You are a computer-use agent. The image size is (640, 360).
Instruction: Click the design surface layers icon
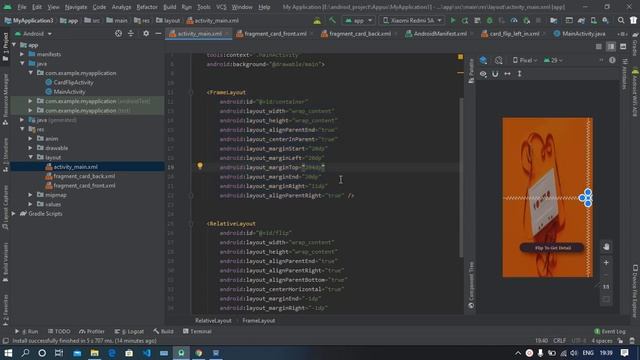[x=483, y=60]
